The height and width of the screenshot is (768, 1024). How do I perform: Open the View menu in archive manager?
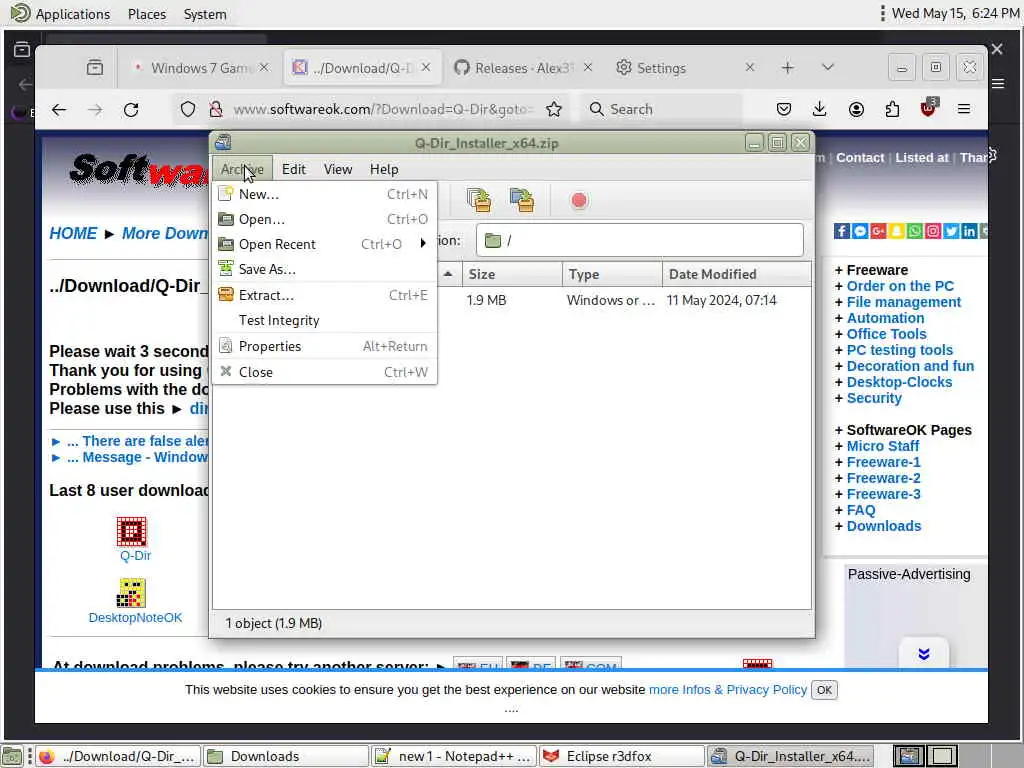tap(338, 169)
